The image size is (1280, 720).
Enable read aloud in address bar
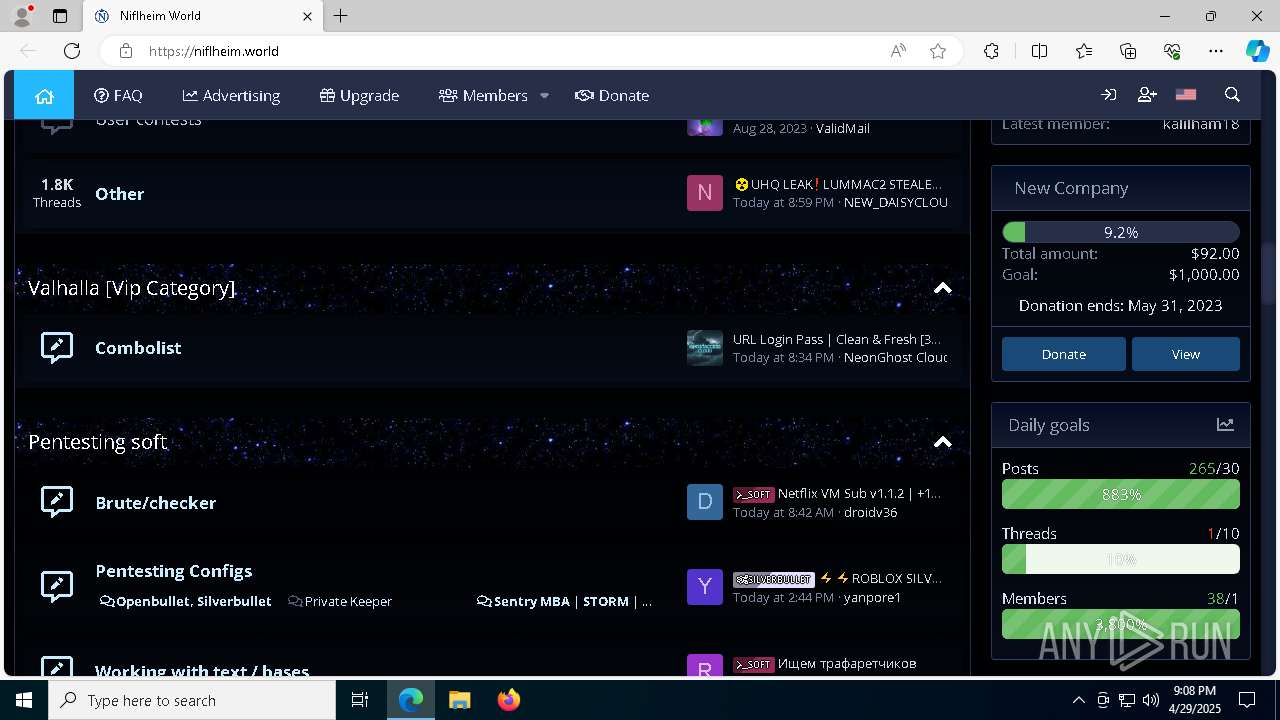pos(898,51)
